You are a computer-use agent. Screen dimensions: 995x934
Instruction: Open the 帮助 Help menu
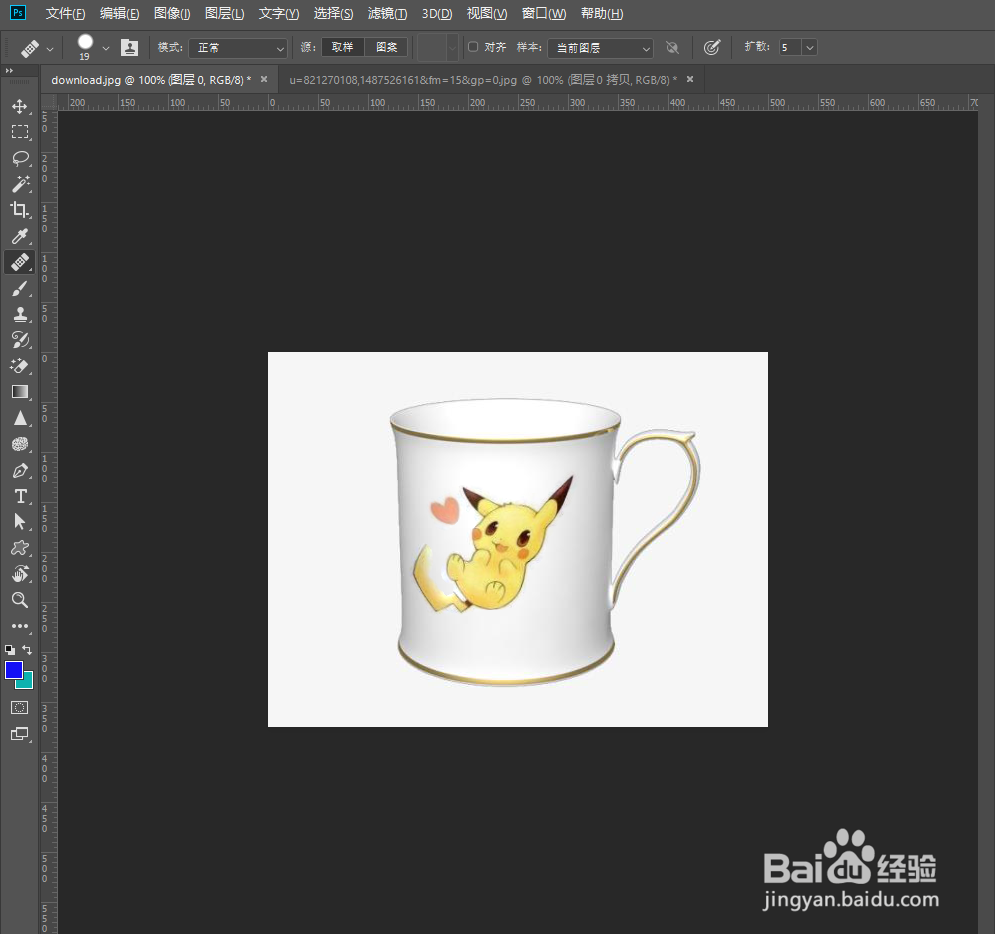pyautogui.click(x=602, y=13)
